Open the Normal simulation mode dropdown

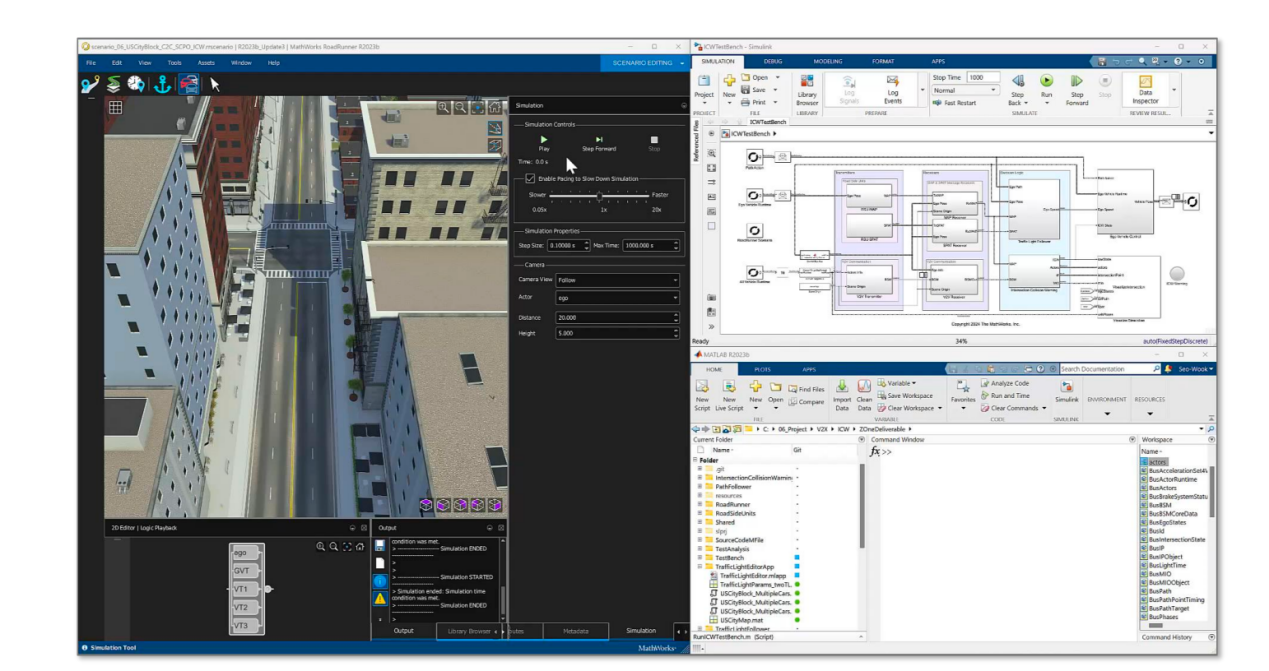965,90
